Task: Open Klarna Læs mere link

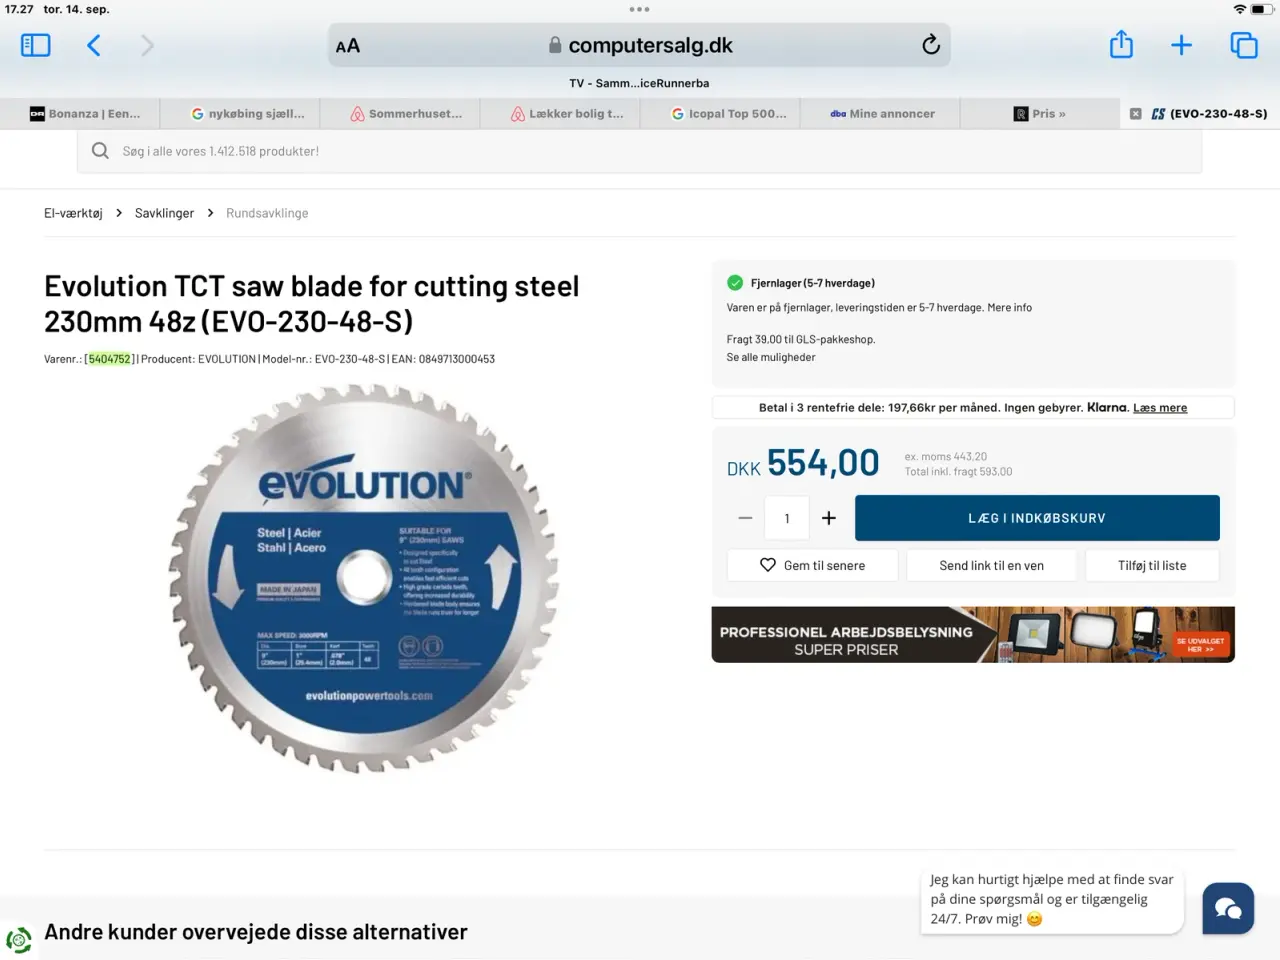Action: (1160, 408)
